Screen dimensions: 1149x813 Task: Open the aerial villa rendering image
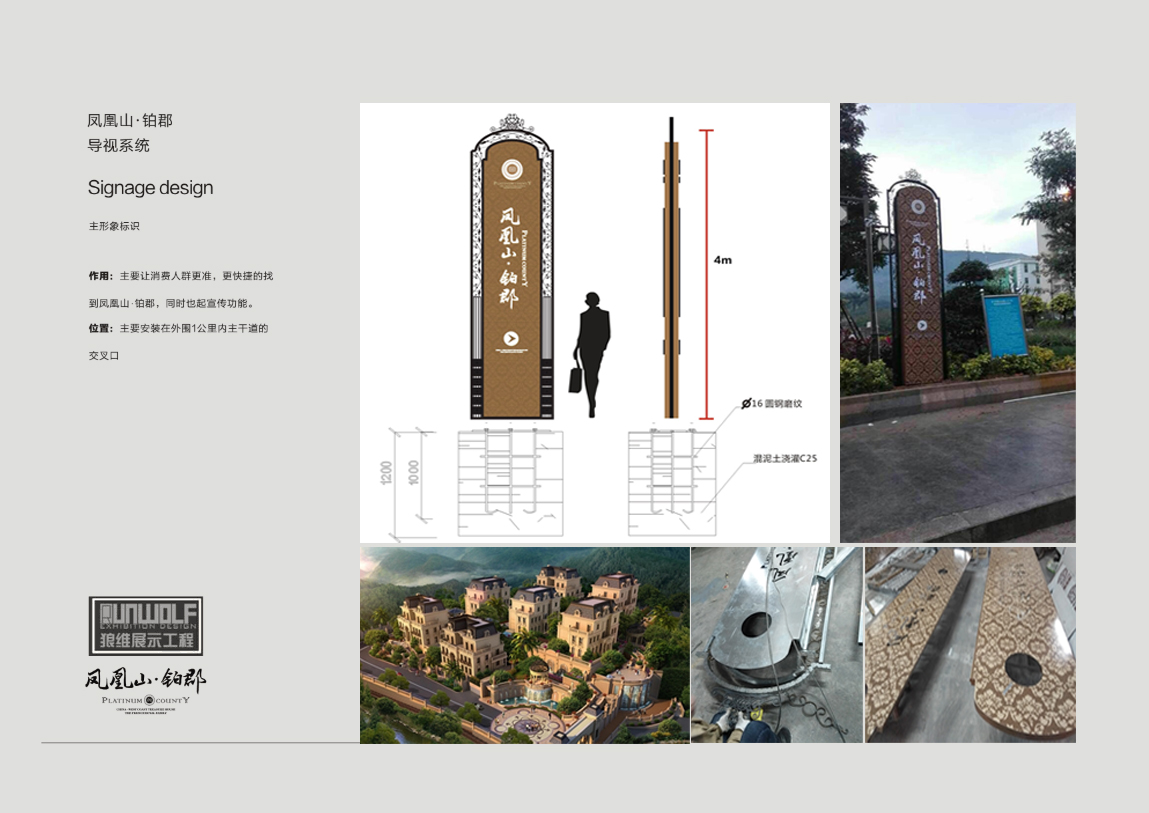point(524,645)
